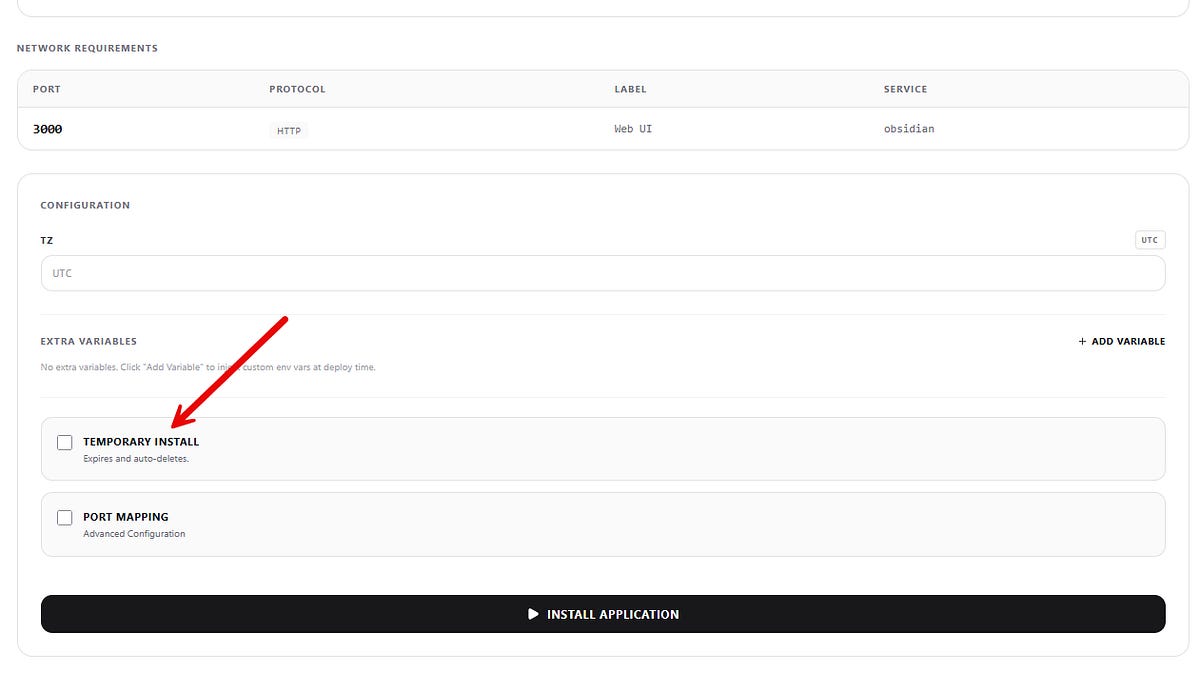The width and height of the screenshot is (1200, 675).
Task: Enable the Temporary Install checkbox
Action: pos(65,442)
